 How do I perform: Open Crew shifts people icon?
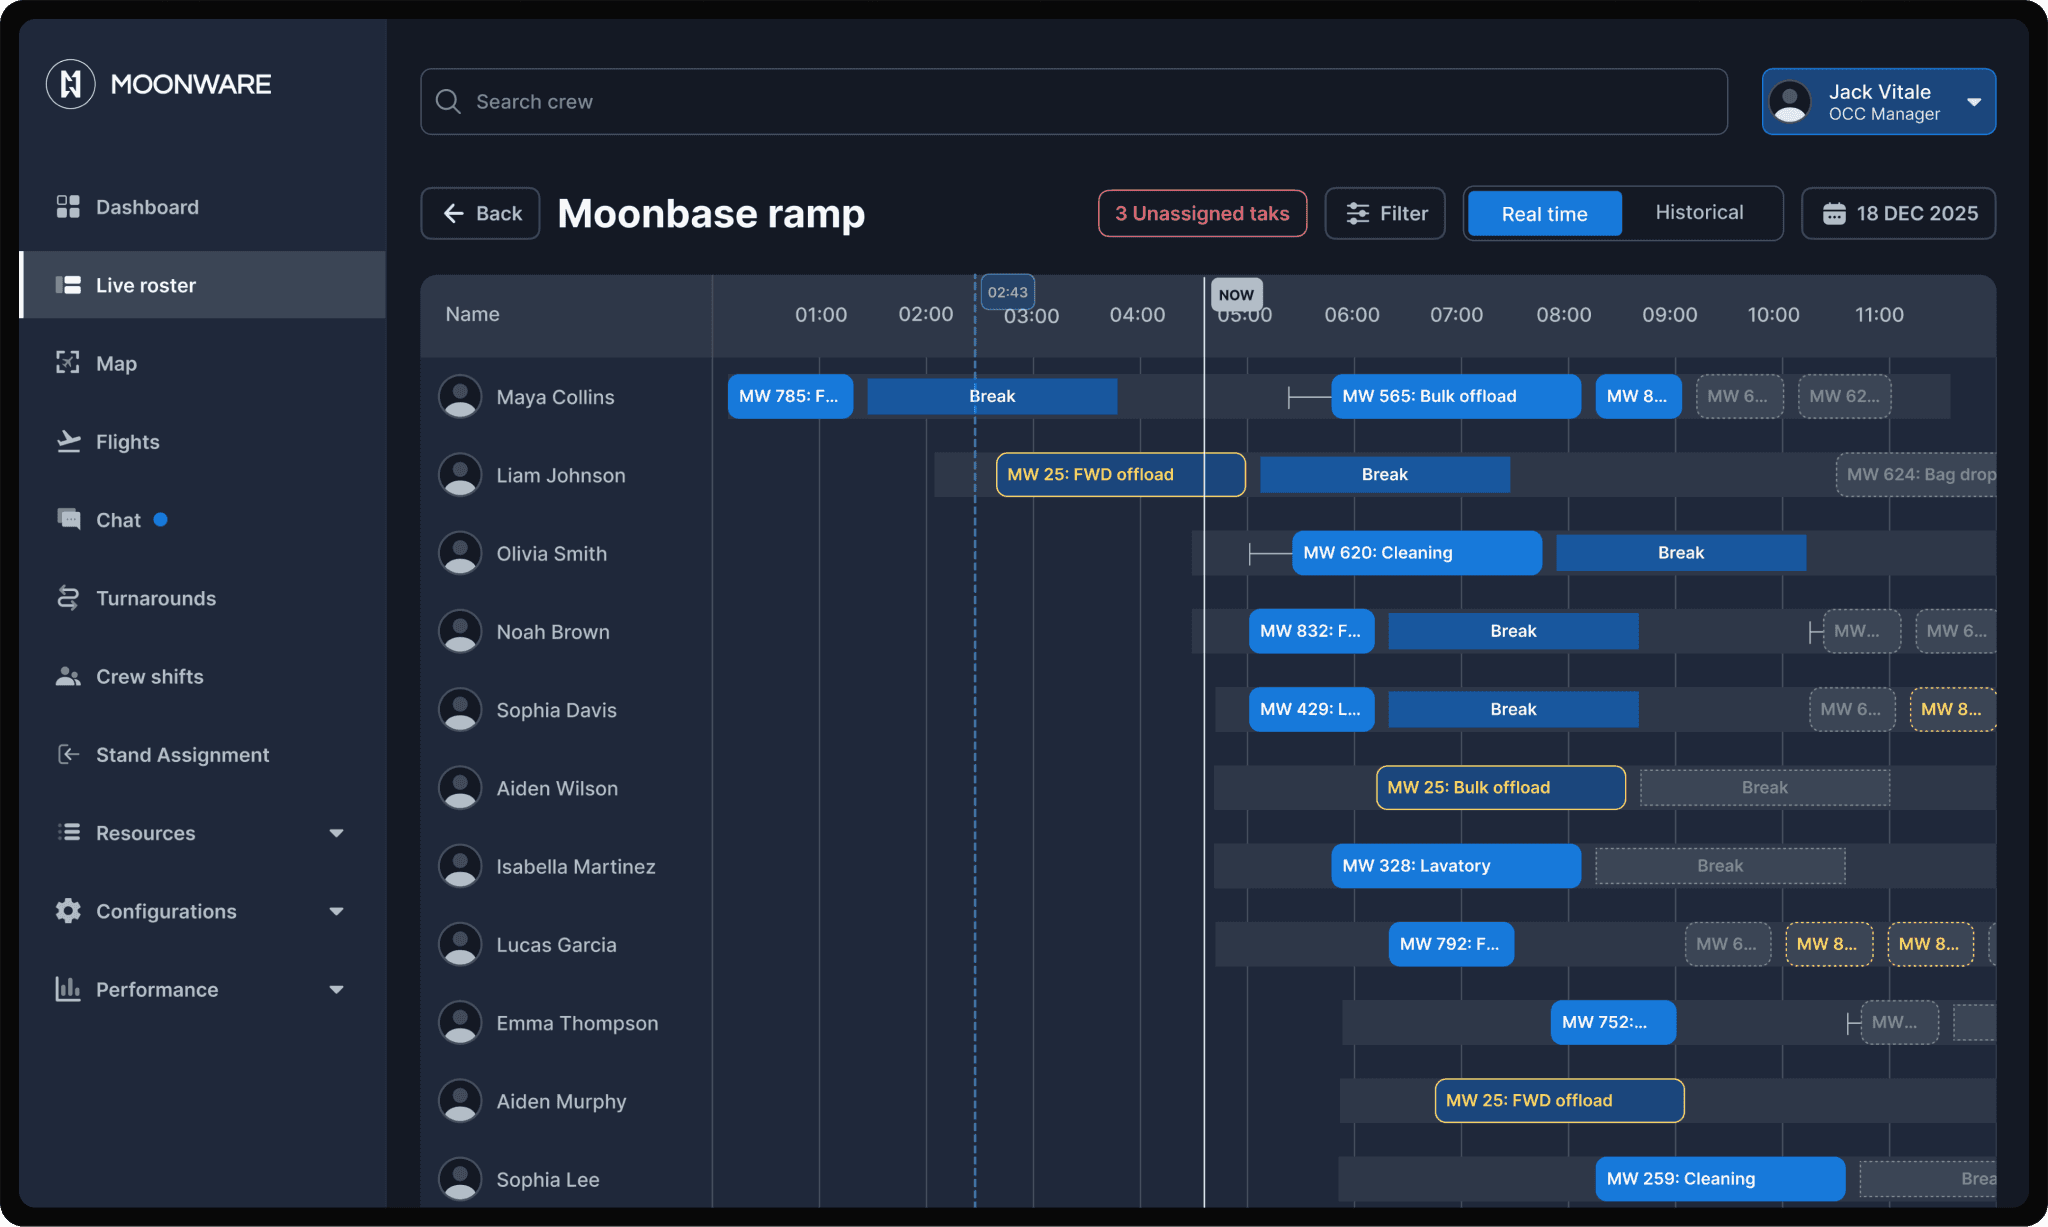pyautogui.click(x=68, y=676)
